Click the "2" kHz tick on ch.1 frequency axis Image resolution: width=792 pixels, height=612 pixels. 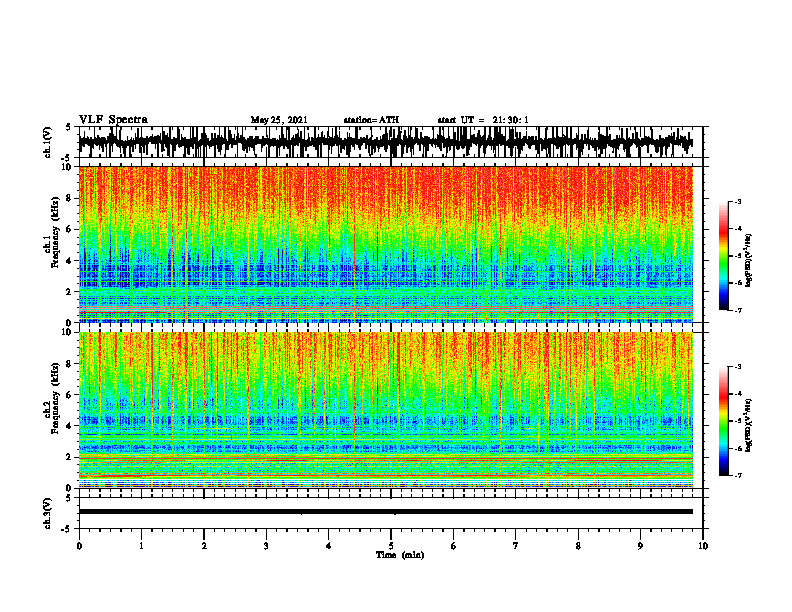pos(70,291)
